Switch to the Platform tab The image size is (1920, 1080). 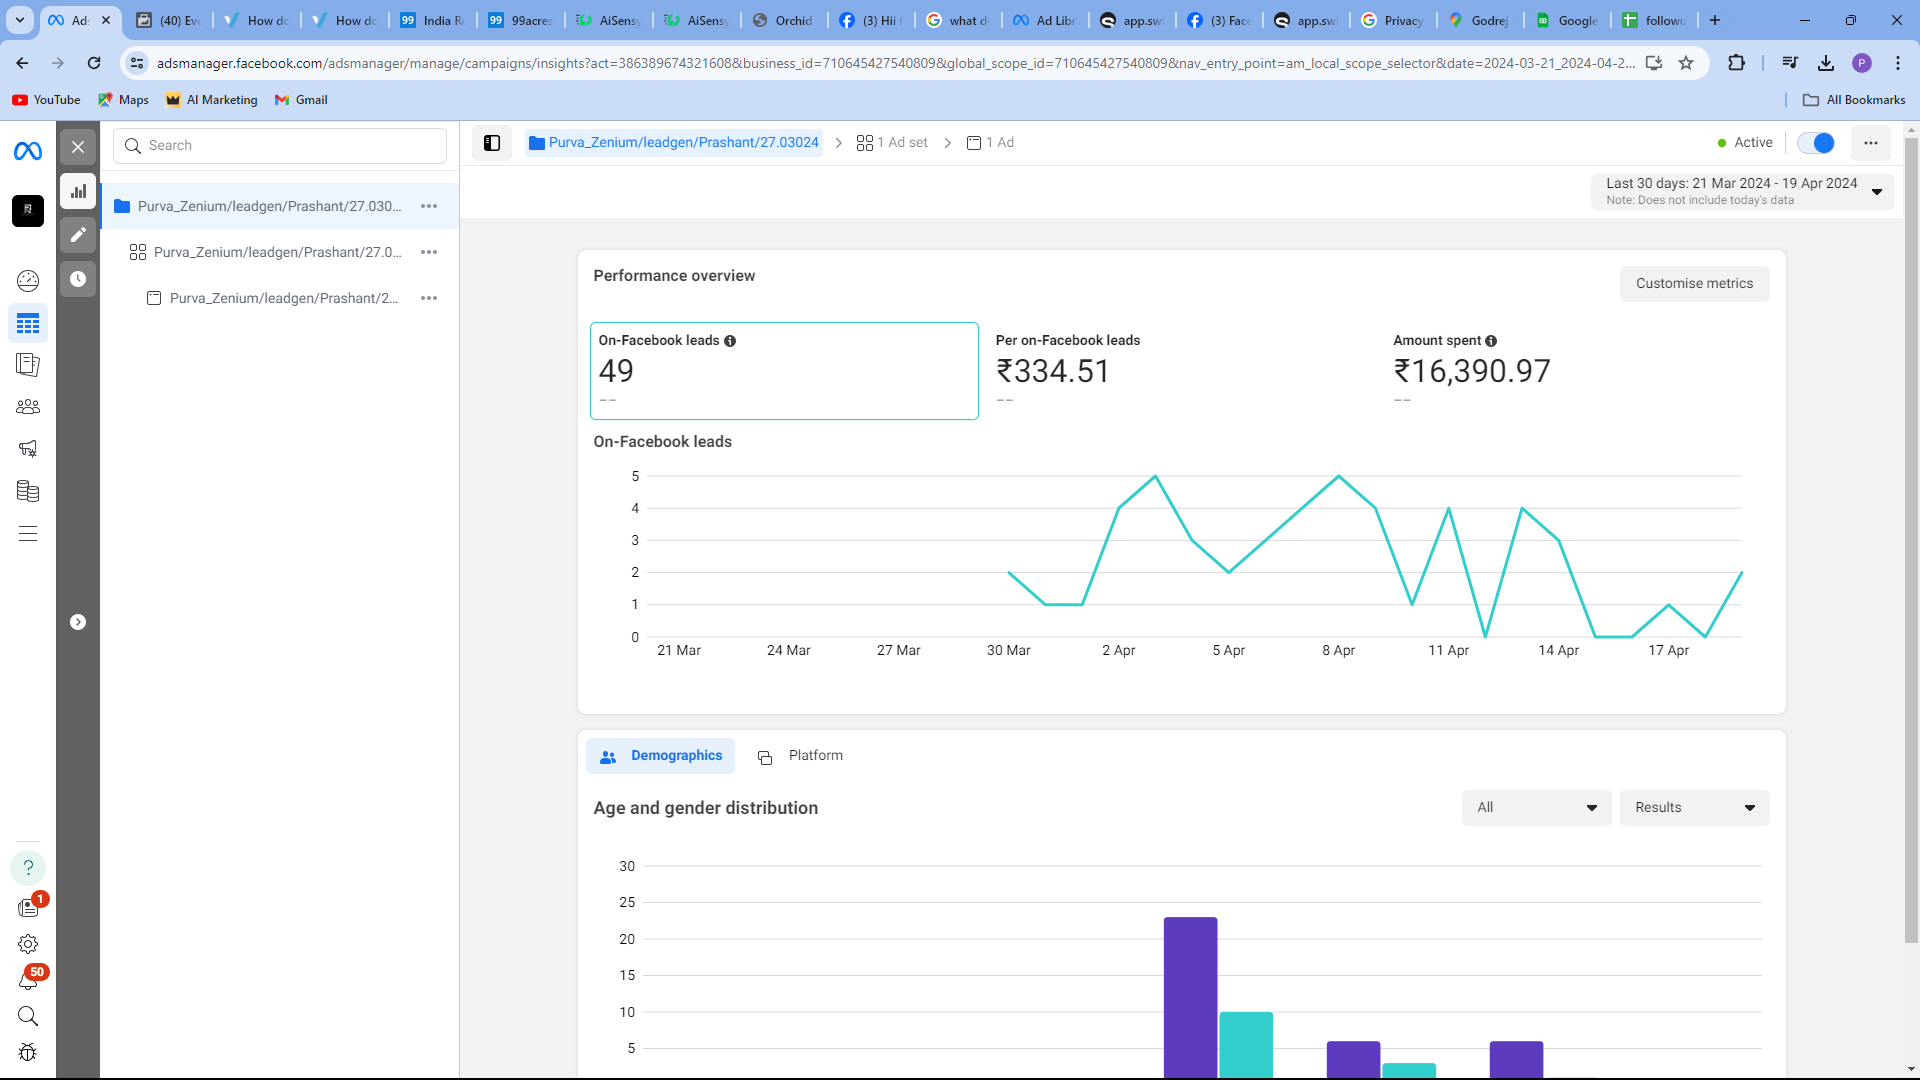(800, 756)
